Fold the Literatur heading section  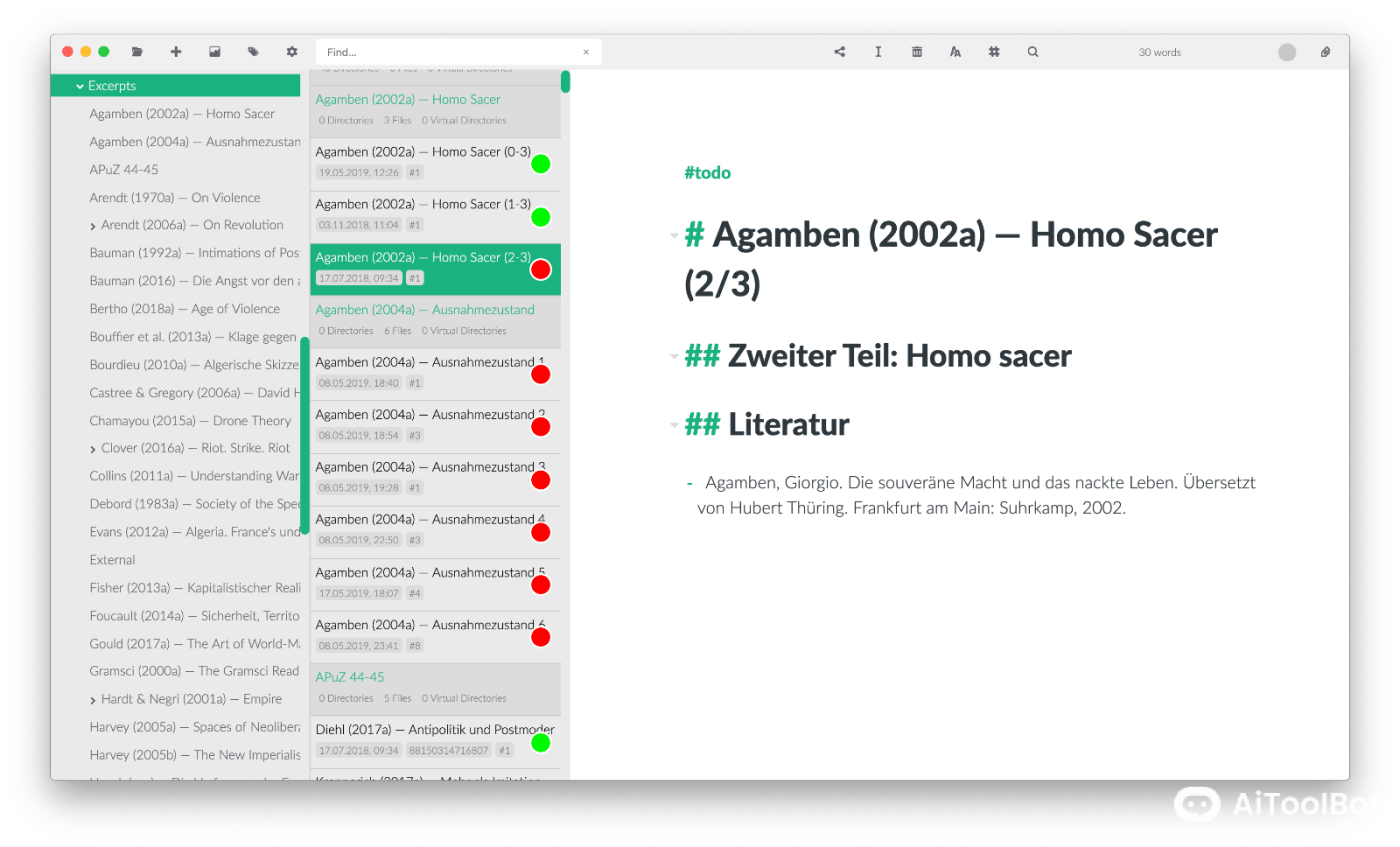tap(674, 425)
